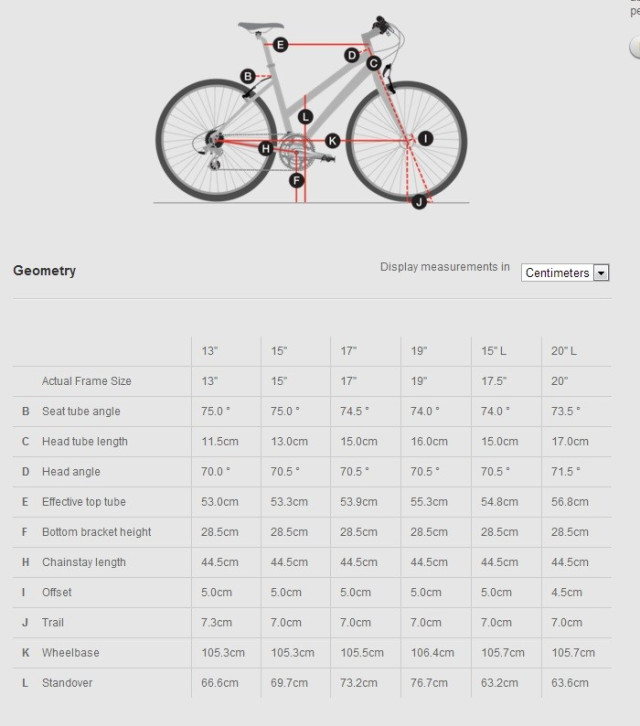640x726 pixels.
Task: Click the Wheelbase row label
Action: (70, 652)
